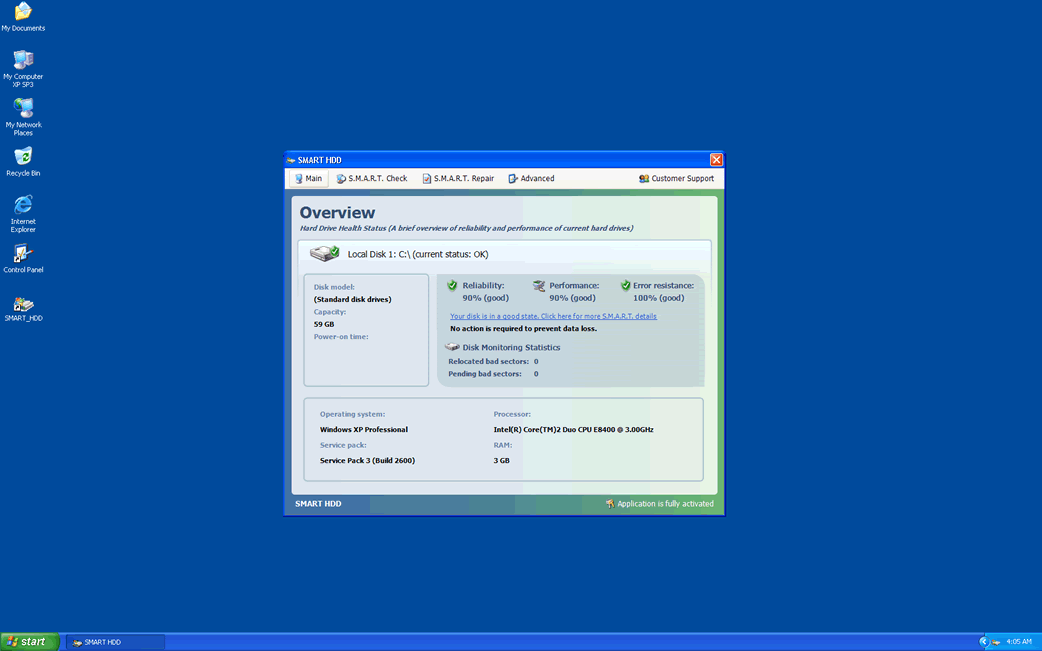Open My Documents desktop icon

tap(23, 12)
